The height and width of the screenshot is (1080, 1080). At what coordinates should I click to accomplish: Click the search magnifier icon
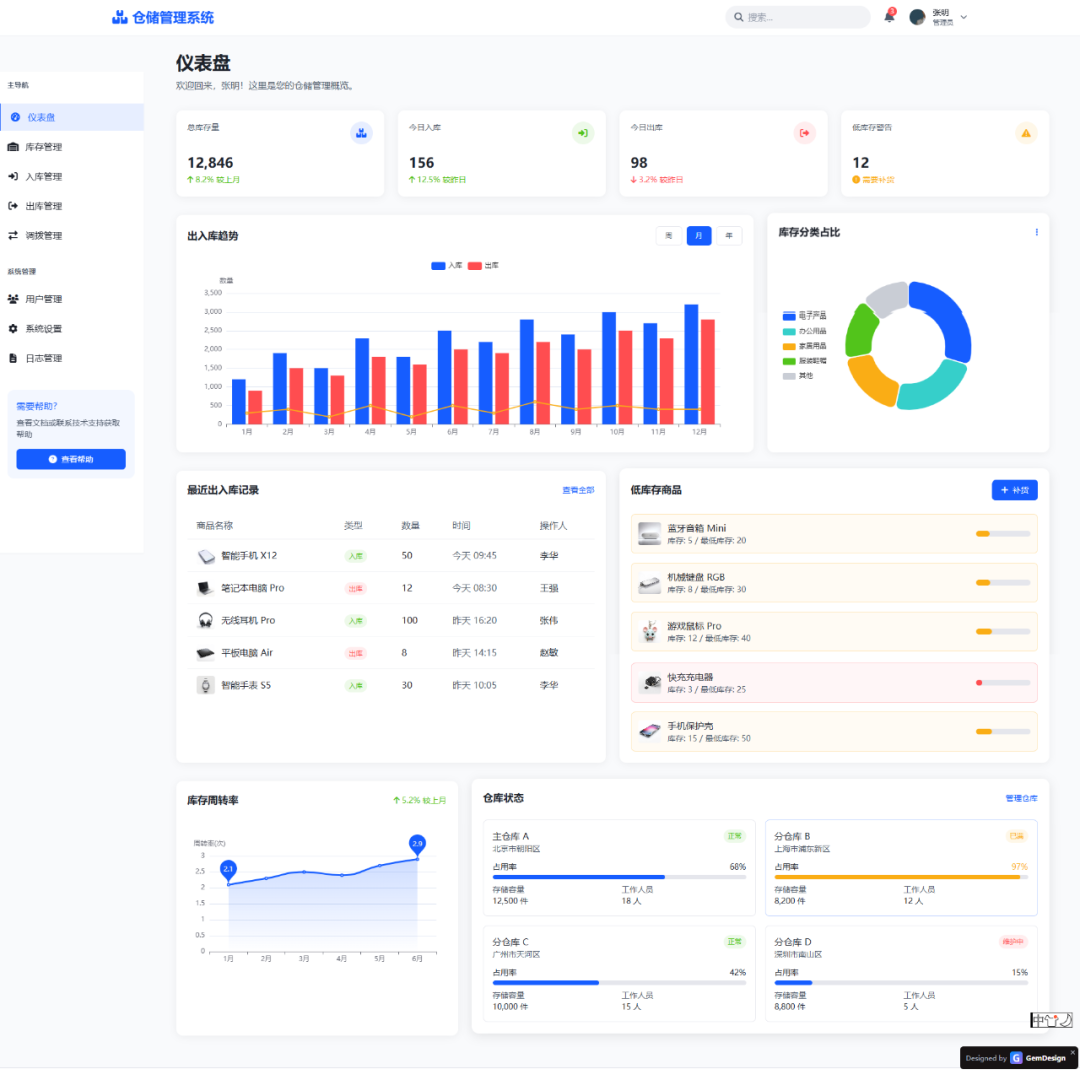(738, 17)
